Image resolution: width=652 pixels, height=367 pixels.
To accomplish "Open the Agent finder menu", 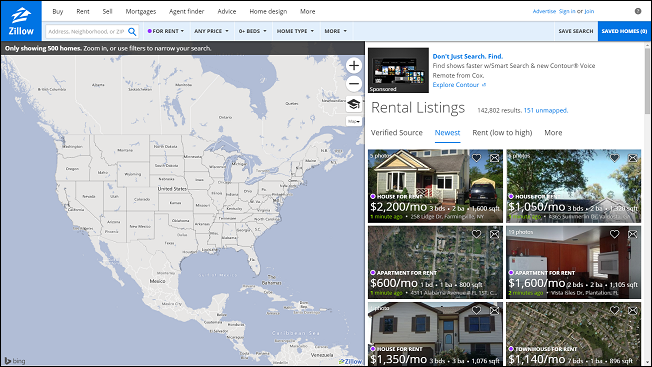I will pyautogui.click(x=187, y=12).
